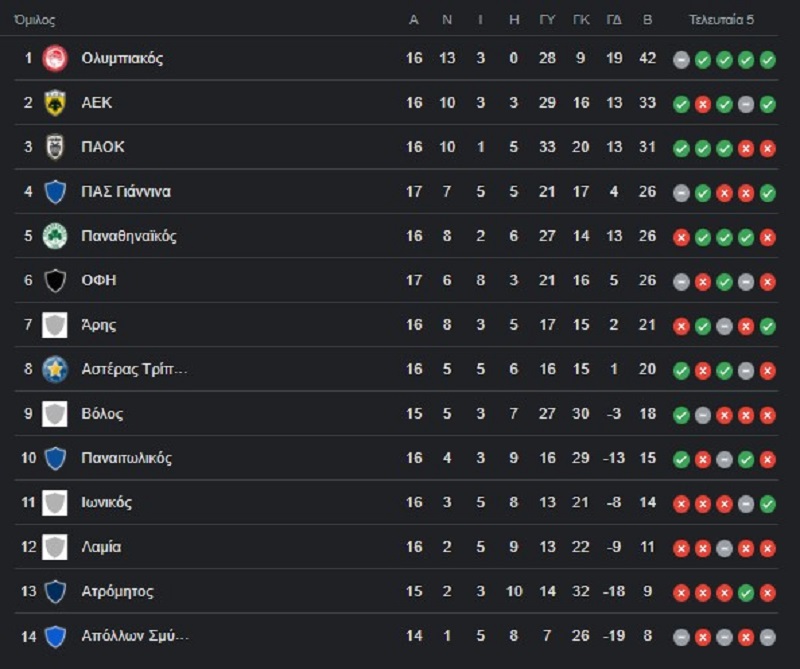Click the ΑΕΚ yellow eagle crest
800x669 pixels.
(x=55, y=103)
